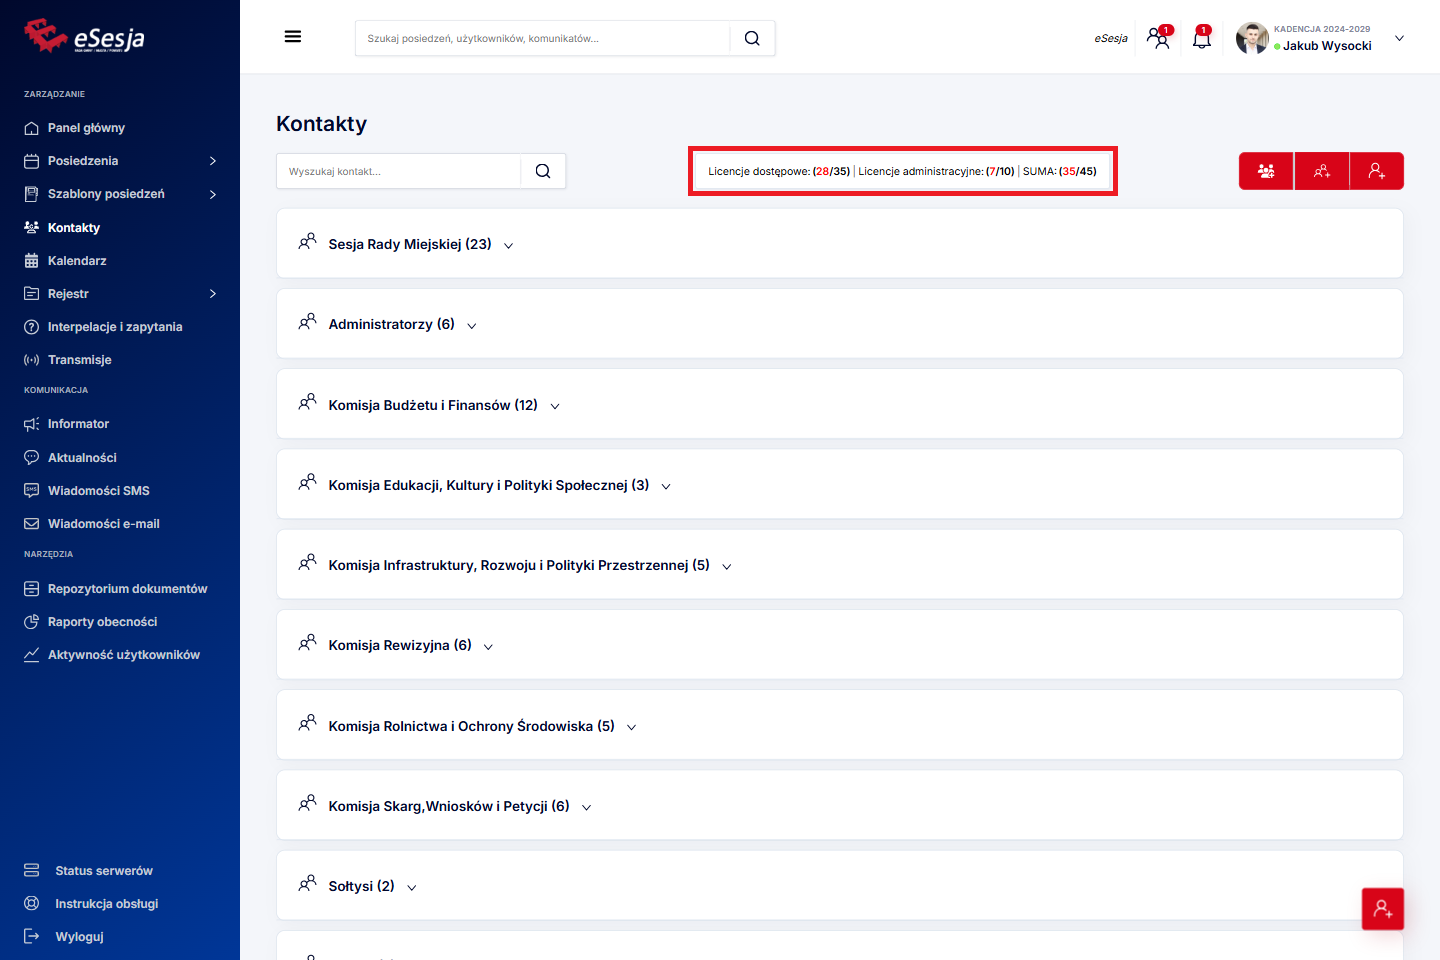1440x960 pixels.
Task: Open Aktualności in sidebar
Action: pos(82,458)
